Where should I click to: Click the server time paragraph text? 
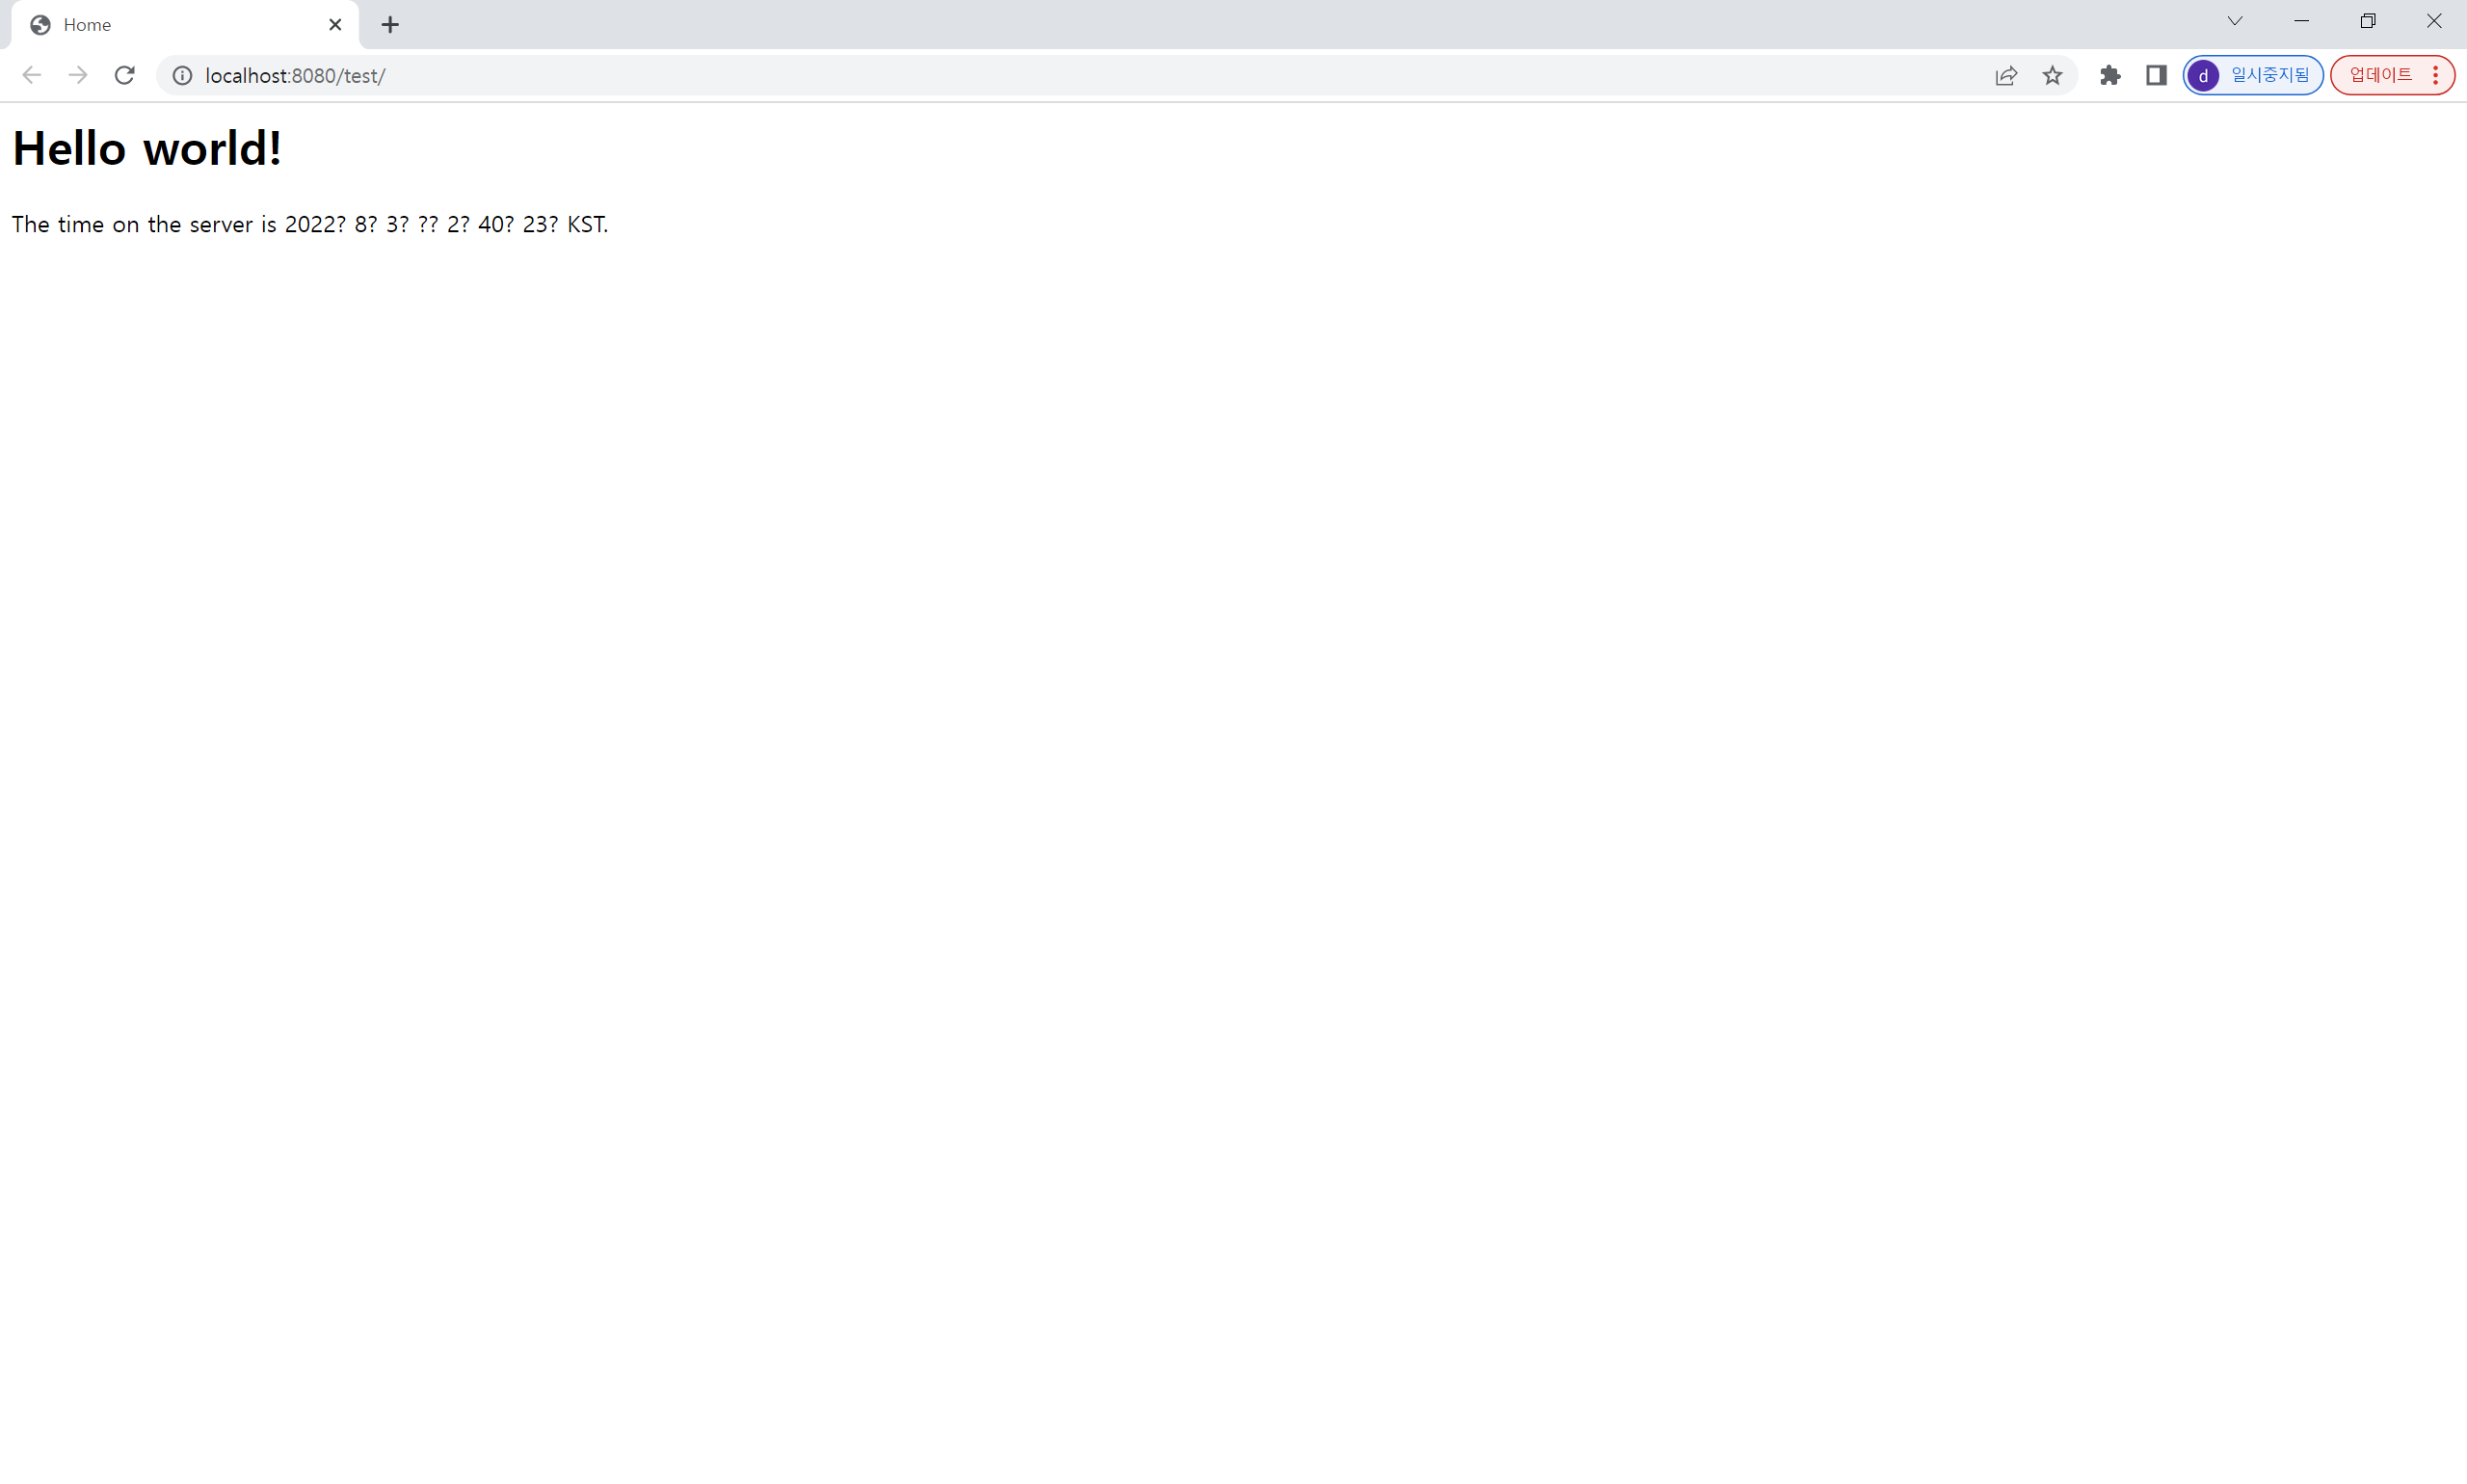pos(310,224)
